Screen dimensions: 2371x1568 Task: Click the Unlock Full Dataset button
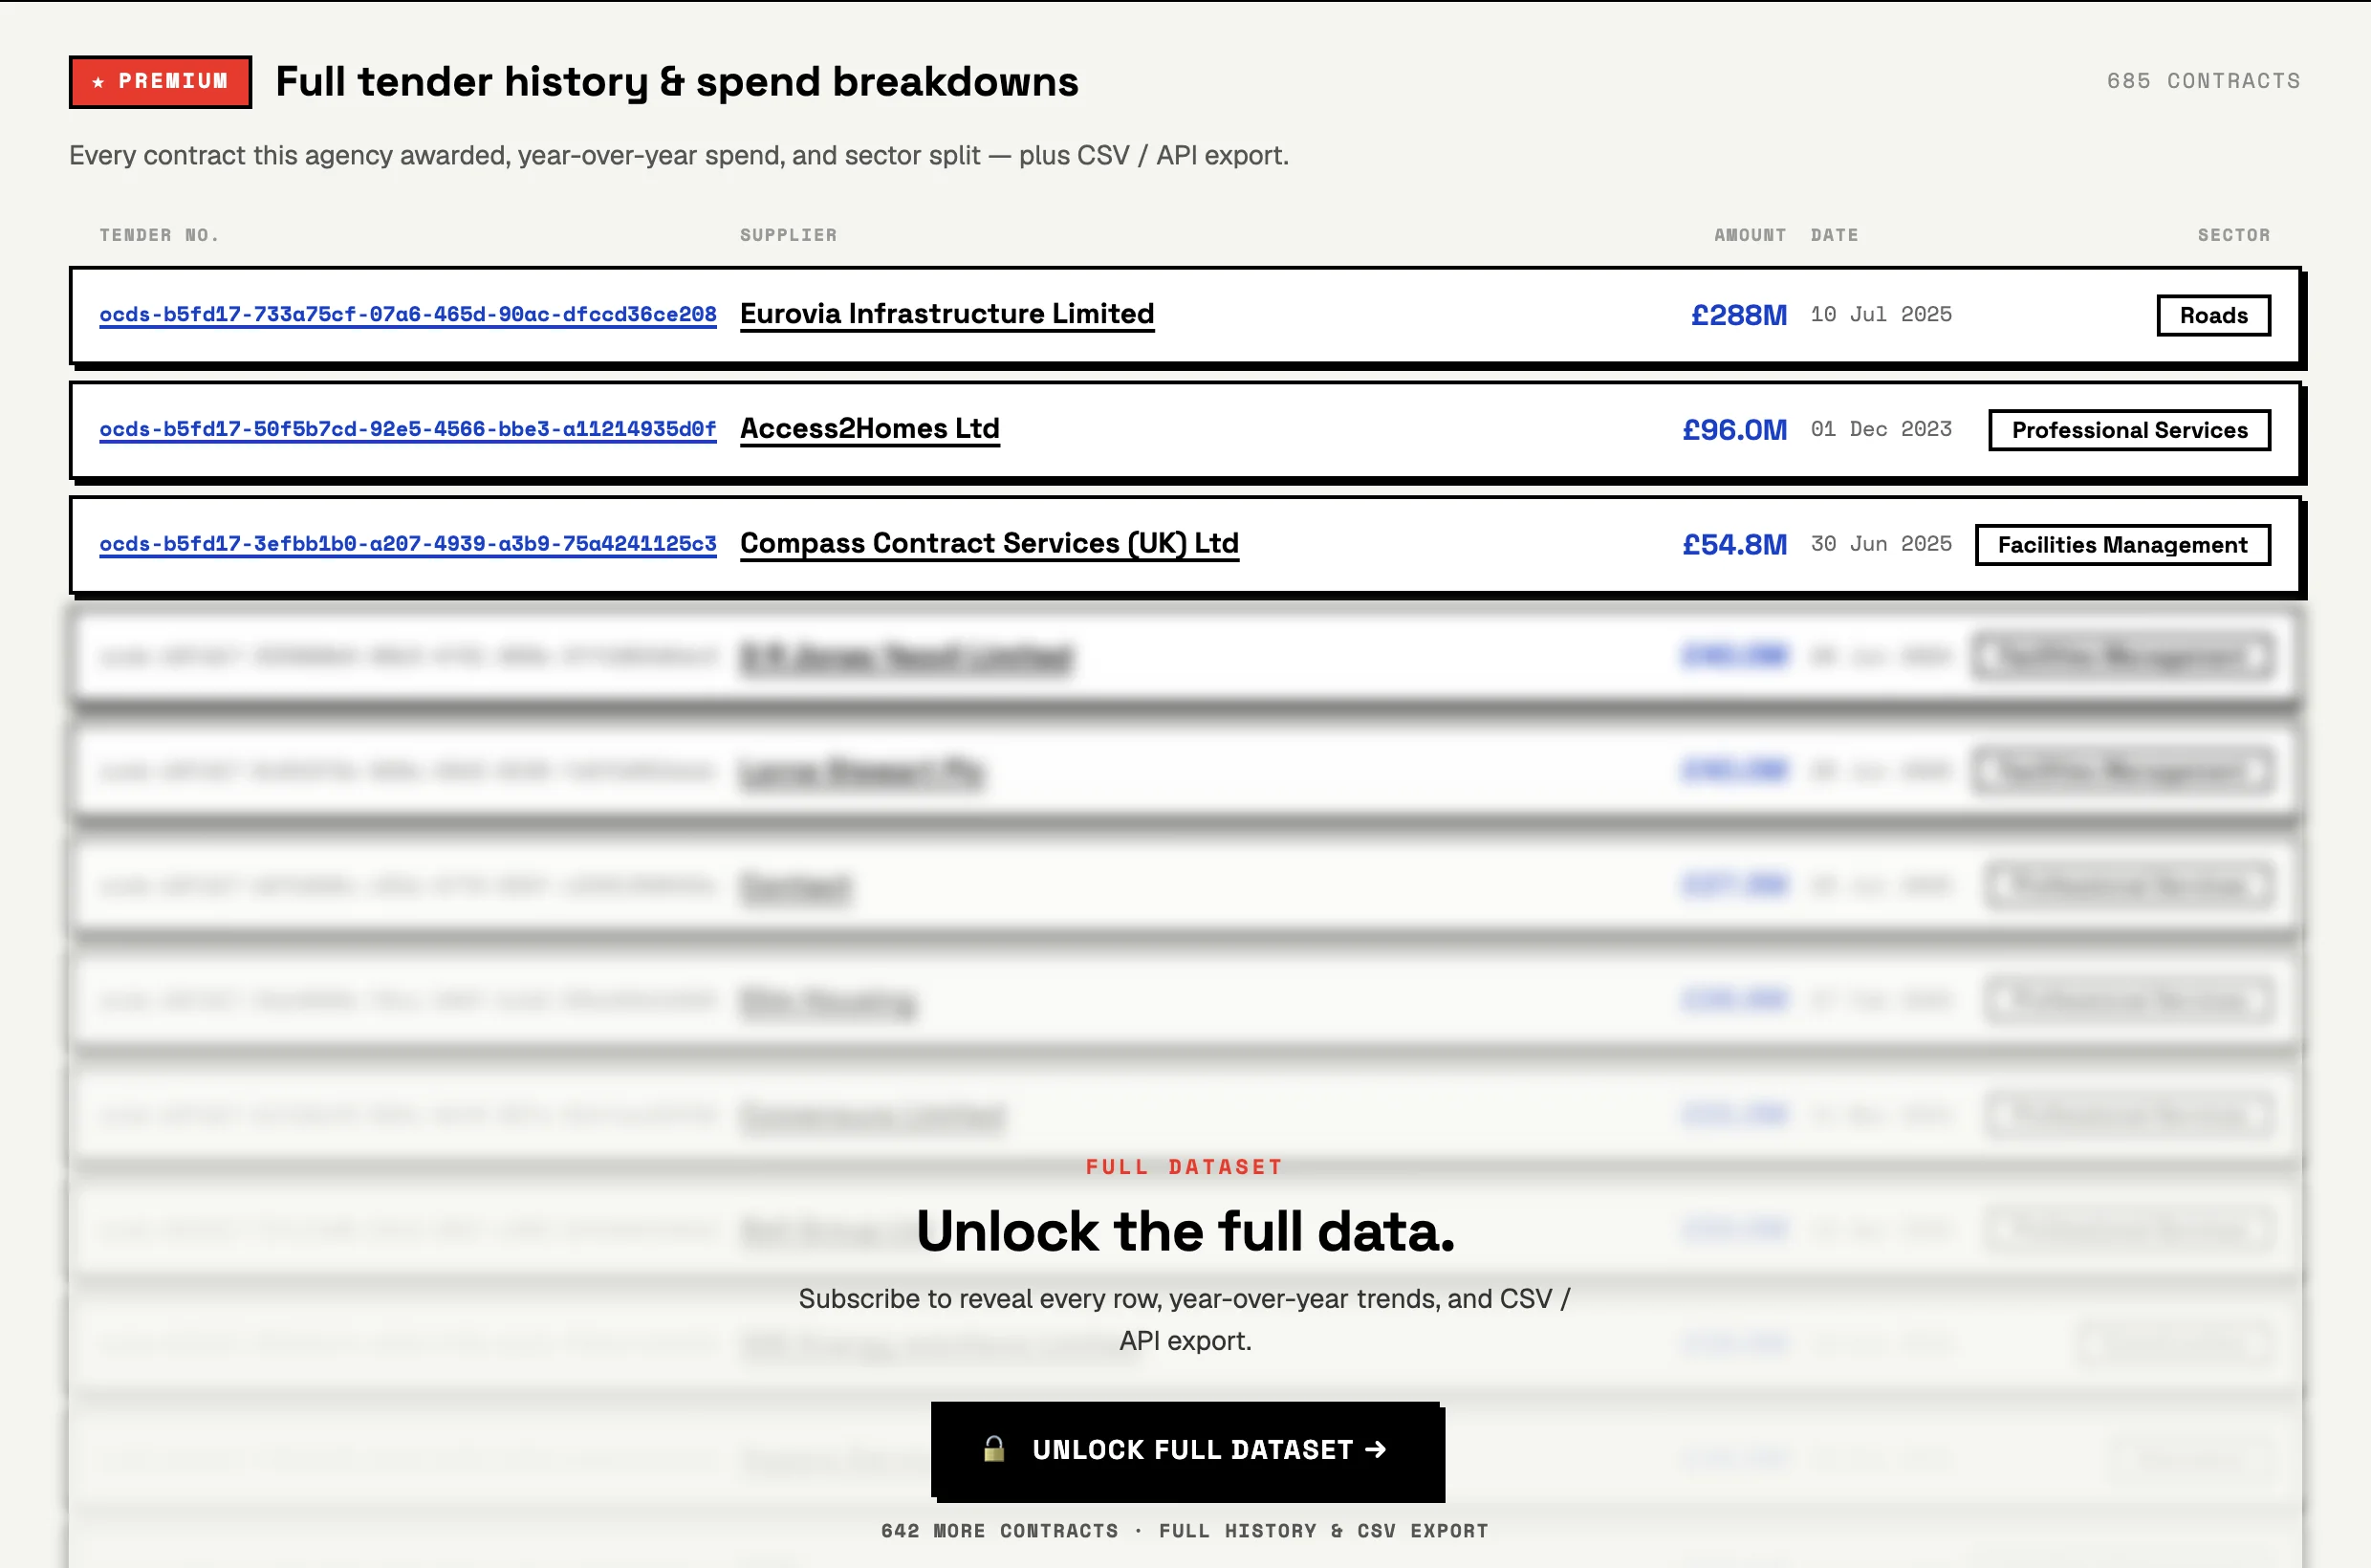(x=1188, y=1450)
